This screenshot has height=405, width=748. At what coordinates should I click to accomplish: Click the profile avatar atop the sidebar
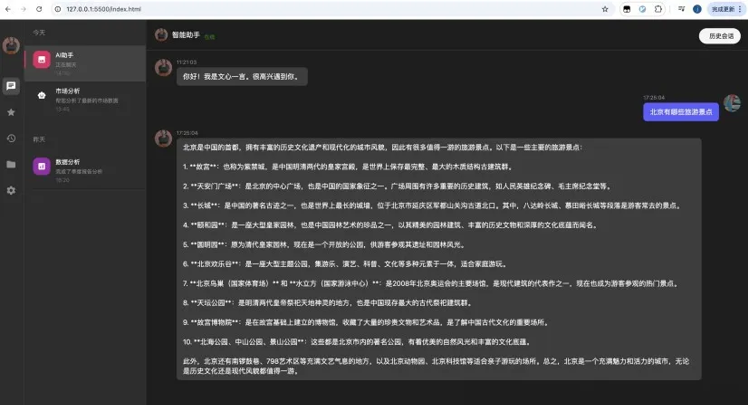(11, 46)
